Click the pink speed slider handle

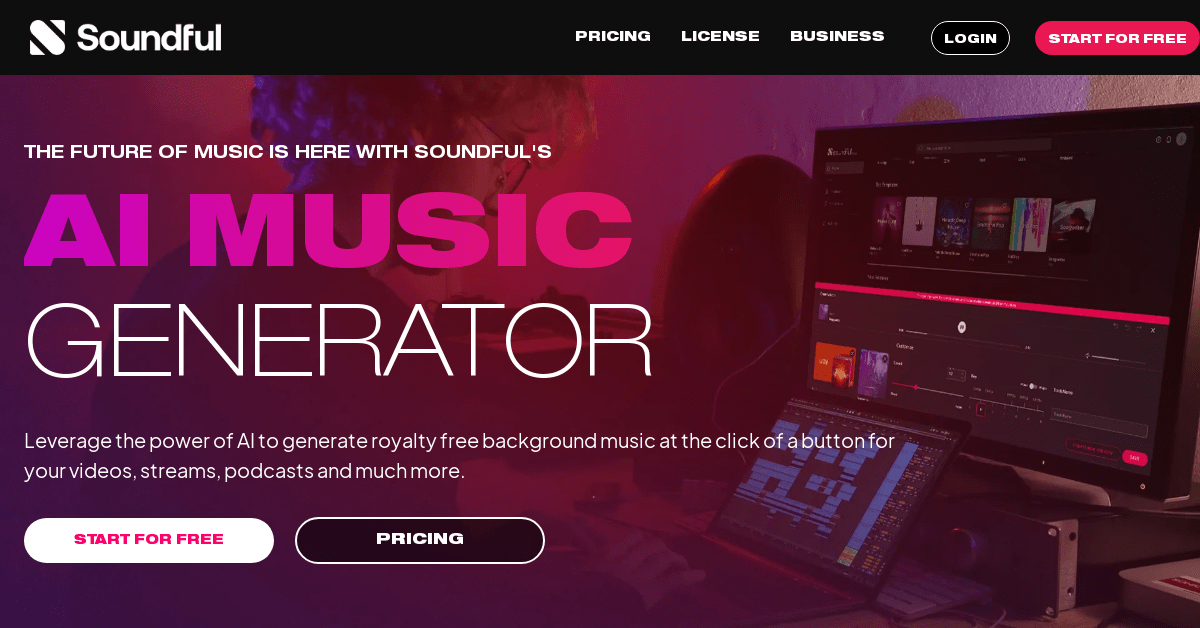(916, 387)
